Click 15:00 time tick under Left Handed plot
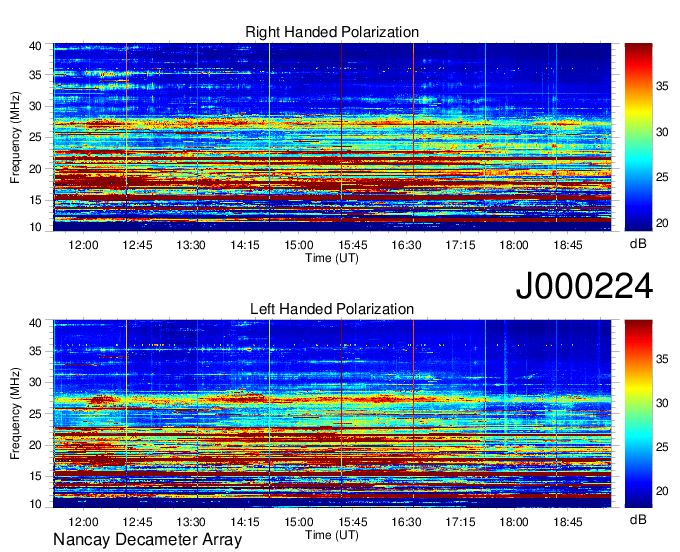Viewport: 680px width, 552px height. pos(299,522)
